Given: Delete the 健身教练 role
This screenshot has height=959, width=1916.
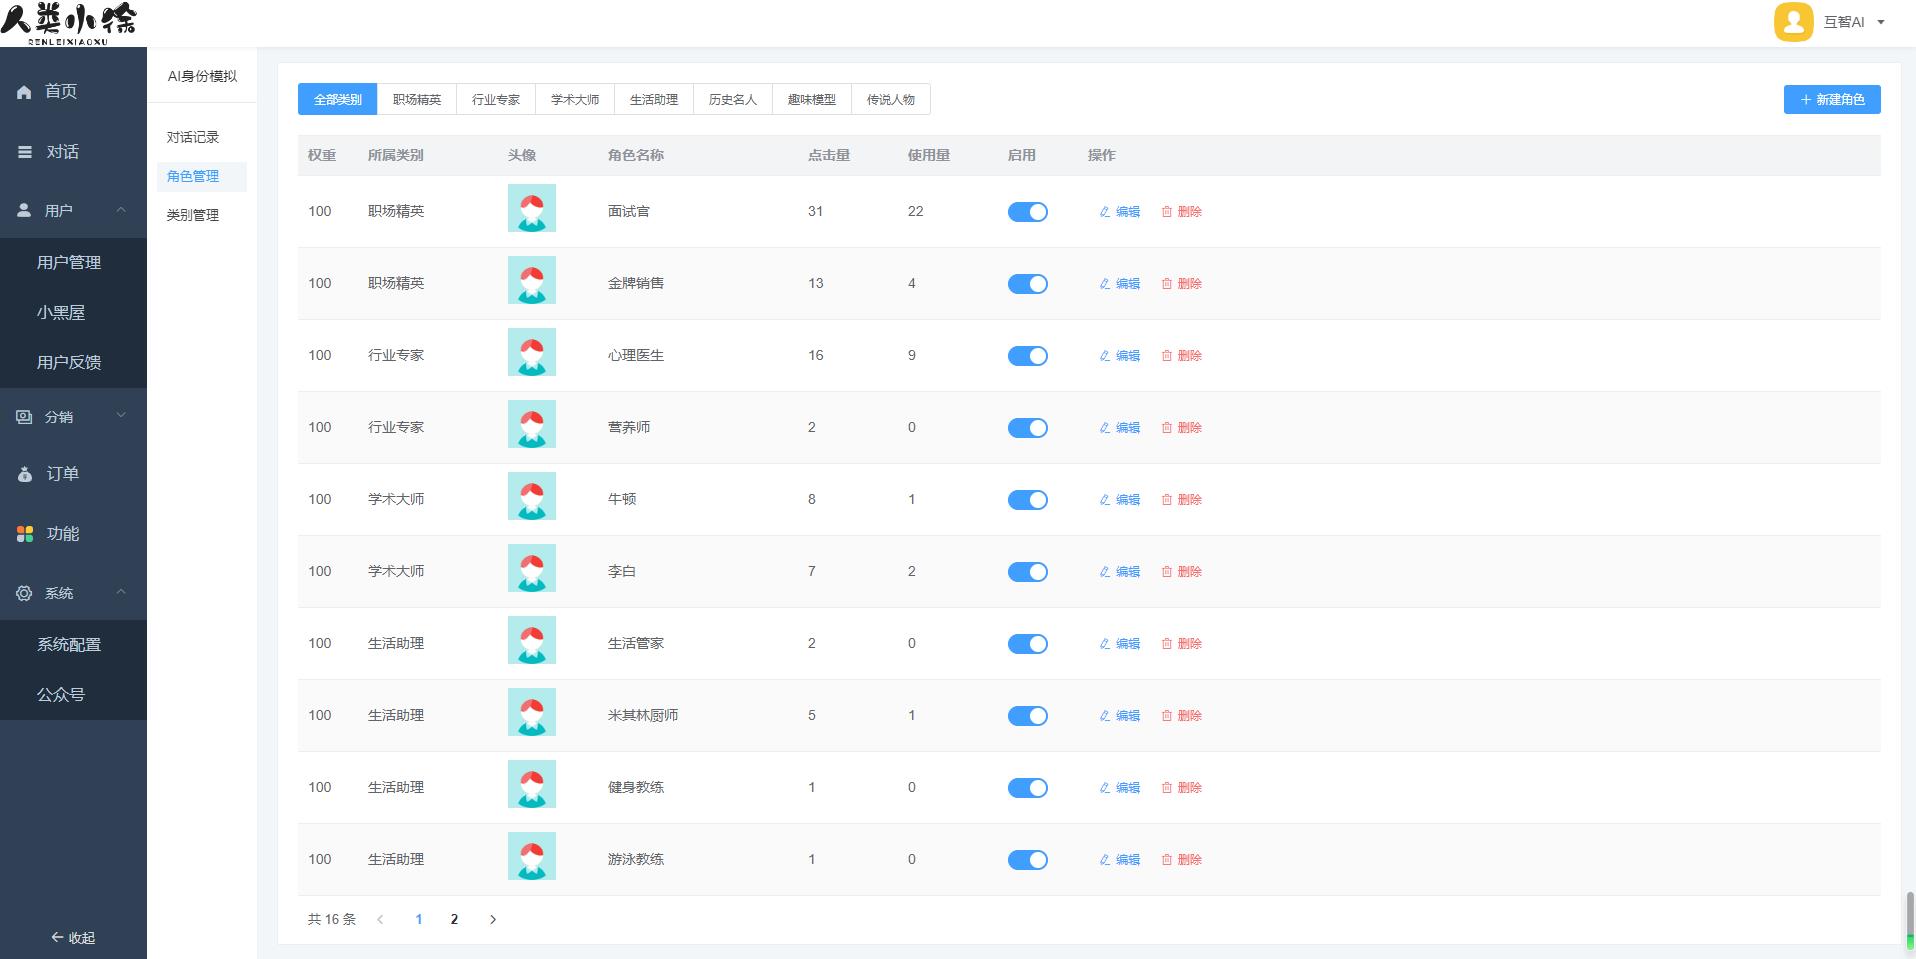Looking at the screenshot, I should tap(1182, 788).
